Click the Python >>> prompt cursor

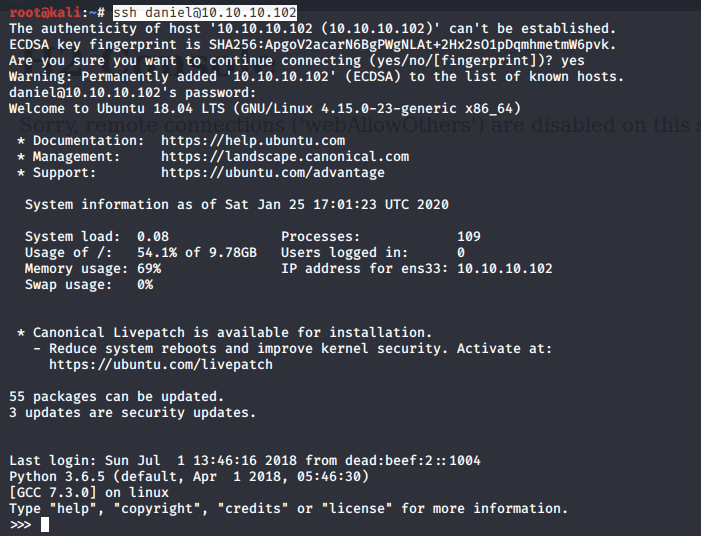tap(45, 525)
